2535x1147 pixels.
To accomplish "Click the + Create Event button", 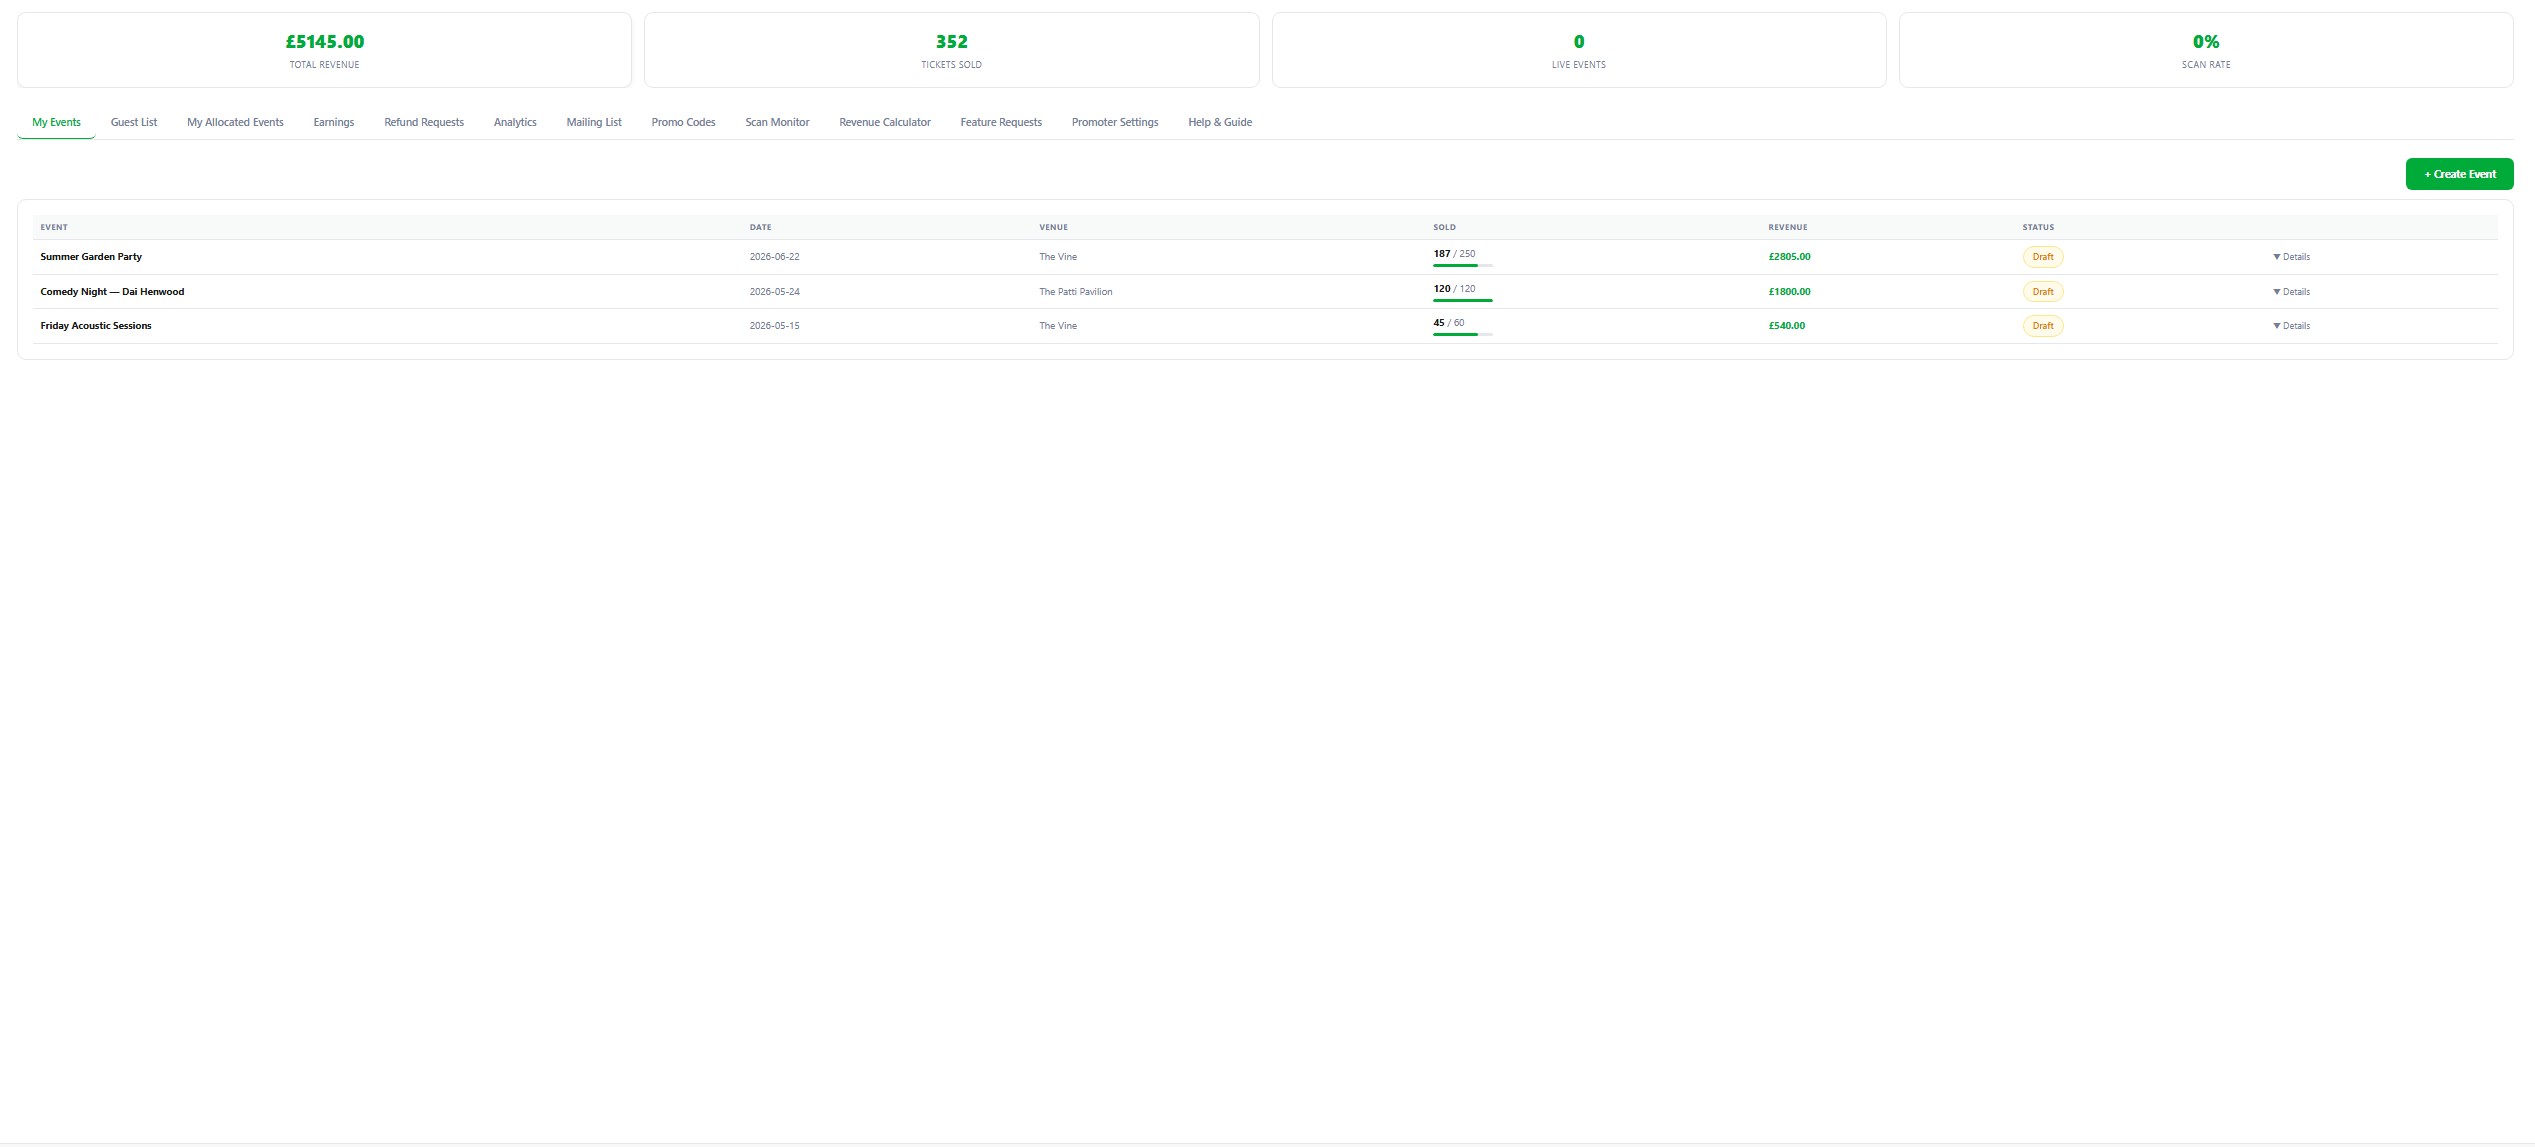I will pyautogui.click(x=2459, y=173).
